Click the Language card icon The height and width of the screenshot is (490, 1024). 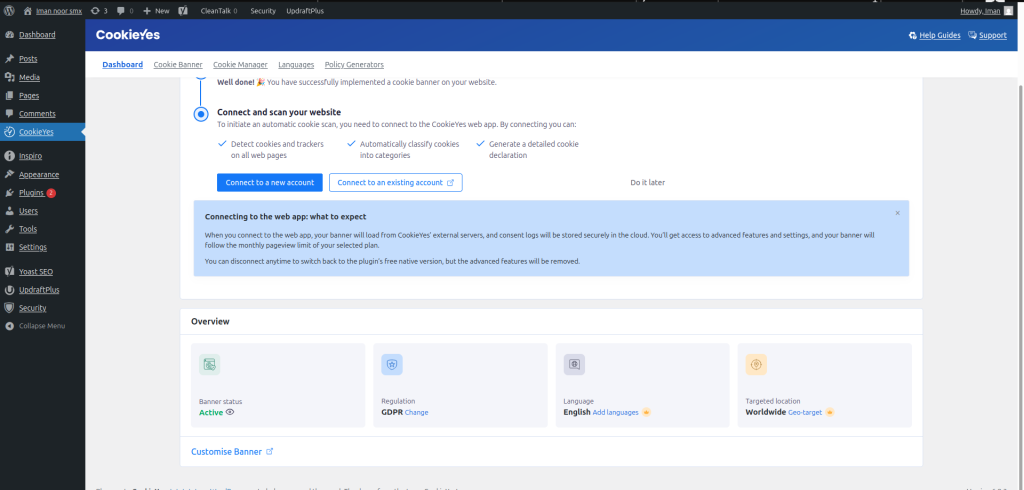coord(574,365)
